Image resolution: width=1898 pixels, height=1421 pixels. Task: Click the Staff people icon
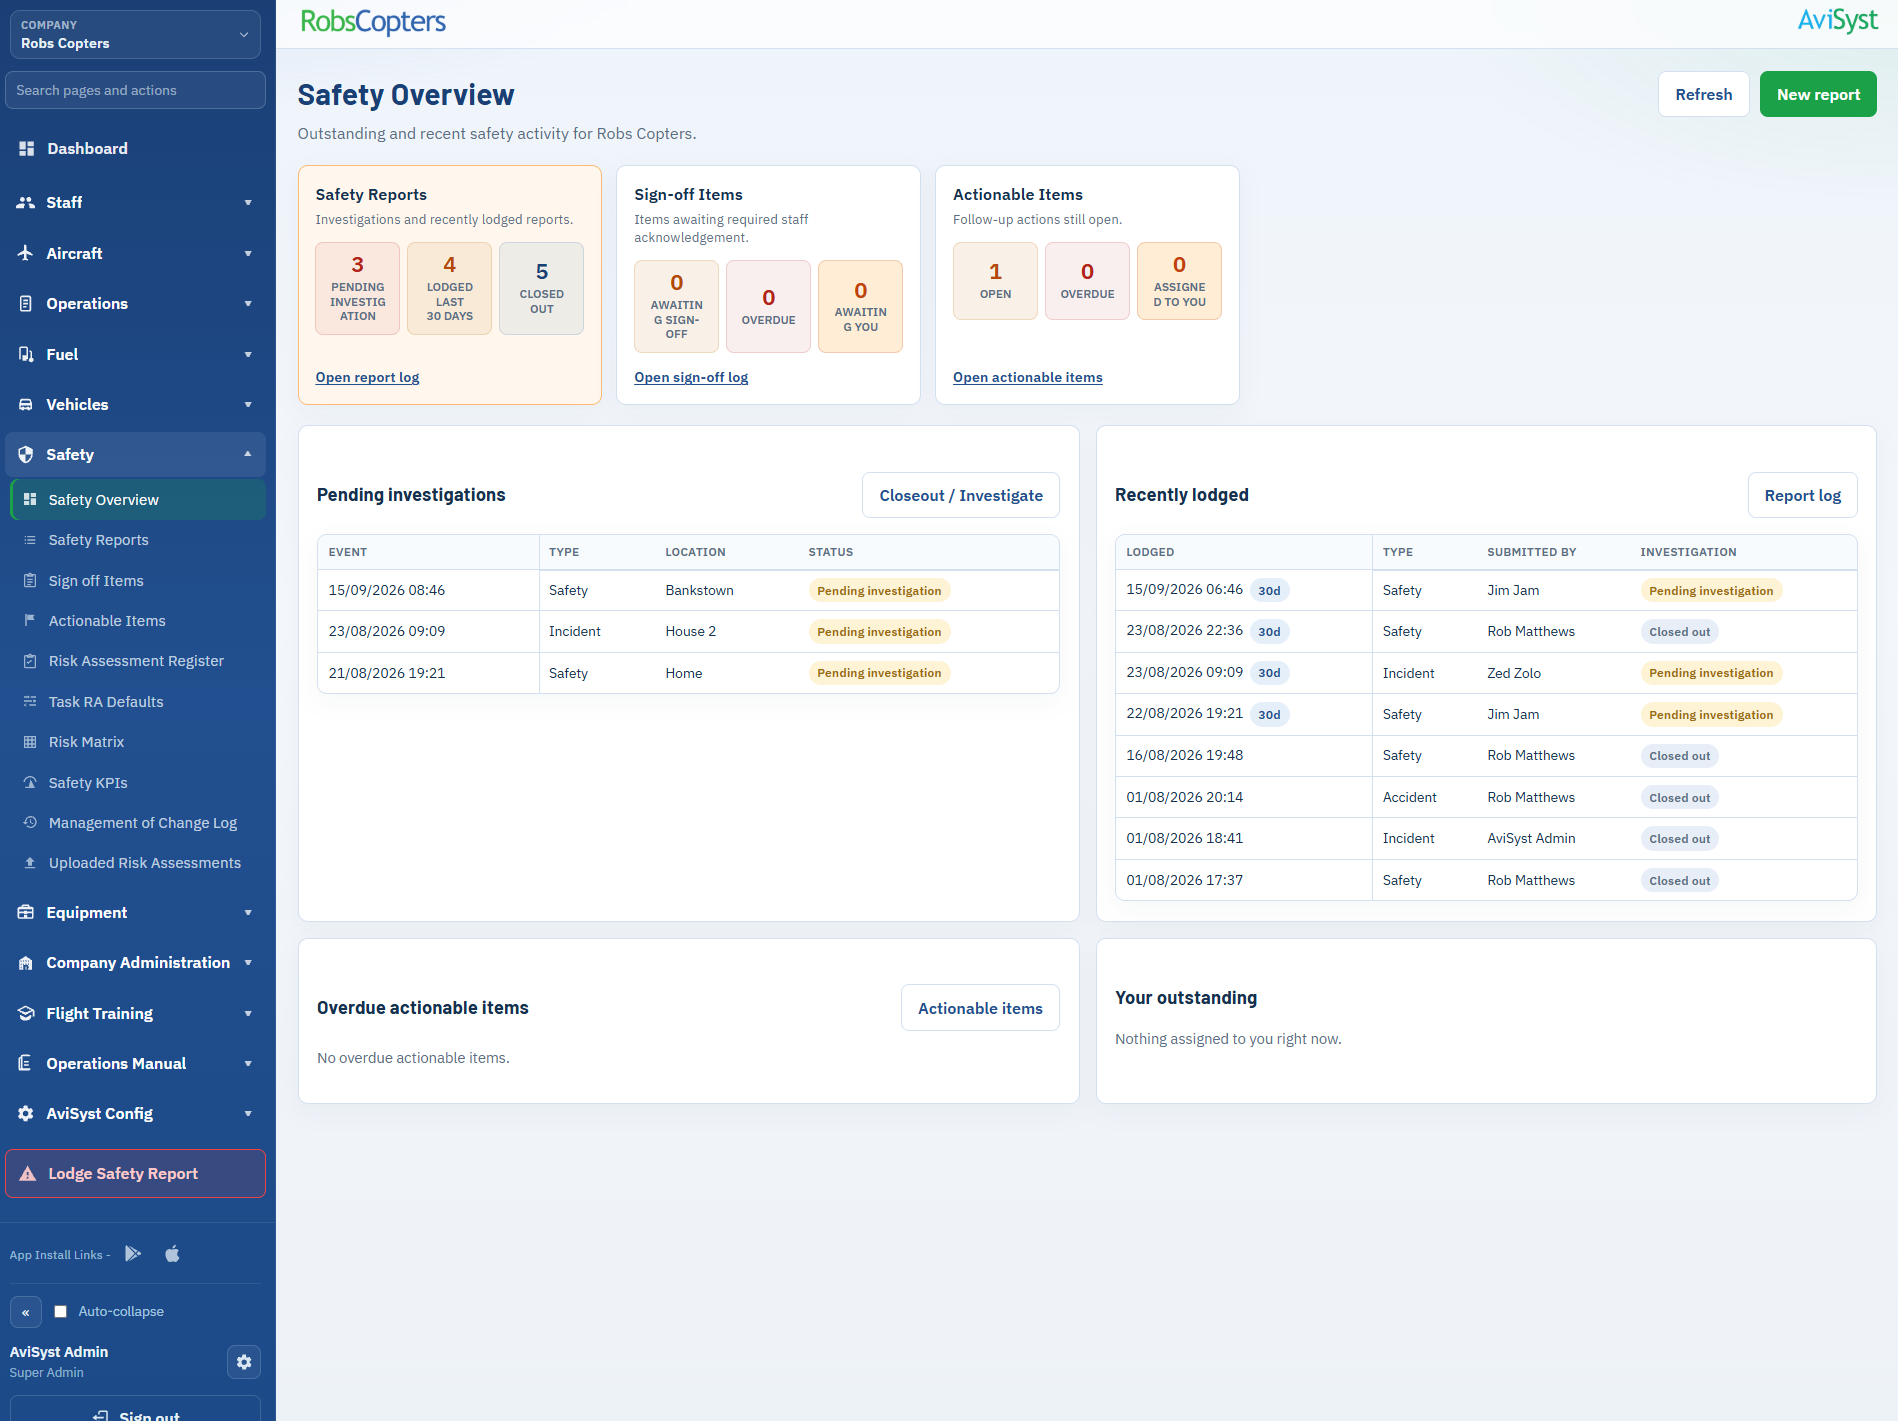click(26, 202)
